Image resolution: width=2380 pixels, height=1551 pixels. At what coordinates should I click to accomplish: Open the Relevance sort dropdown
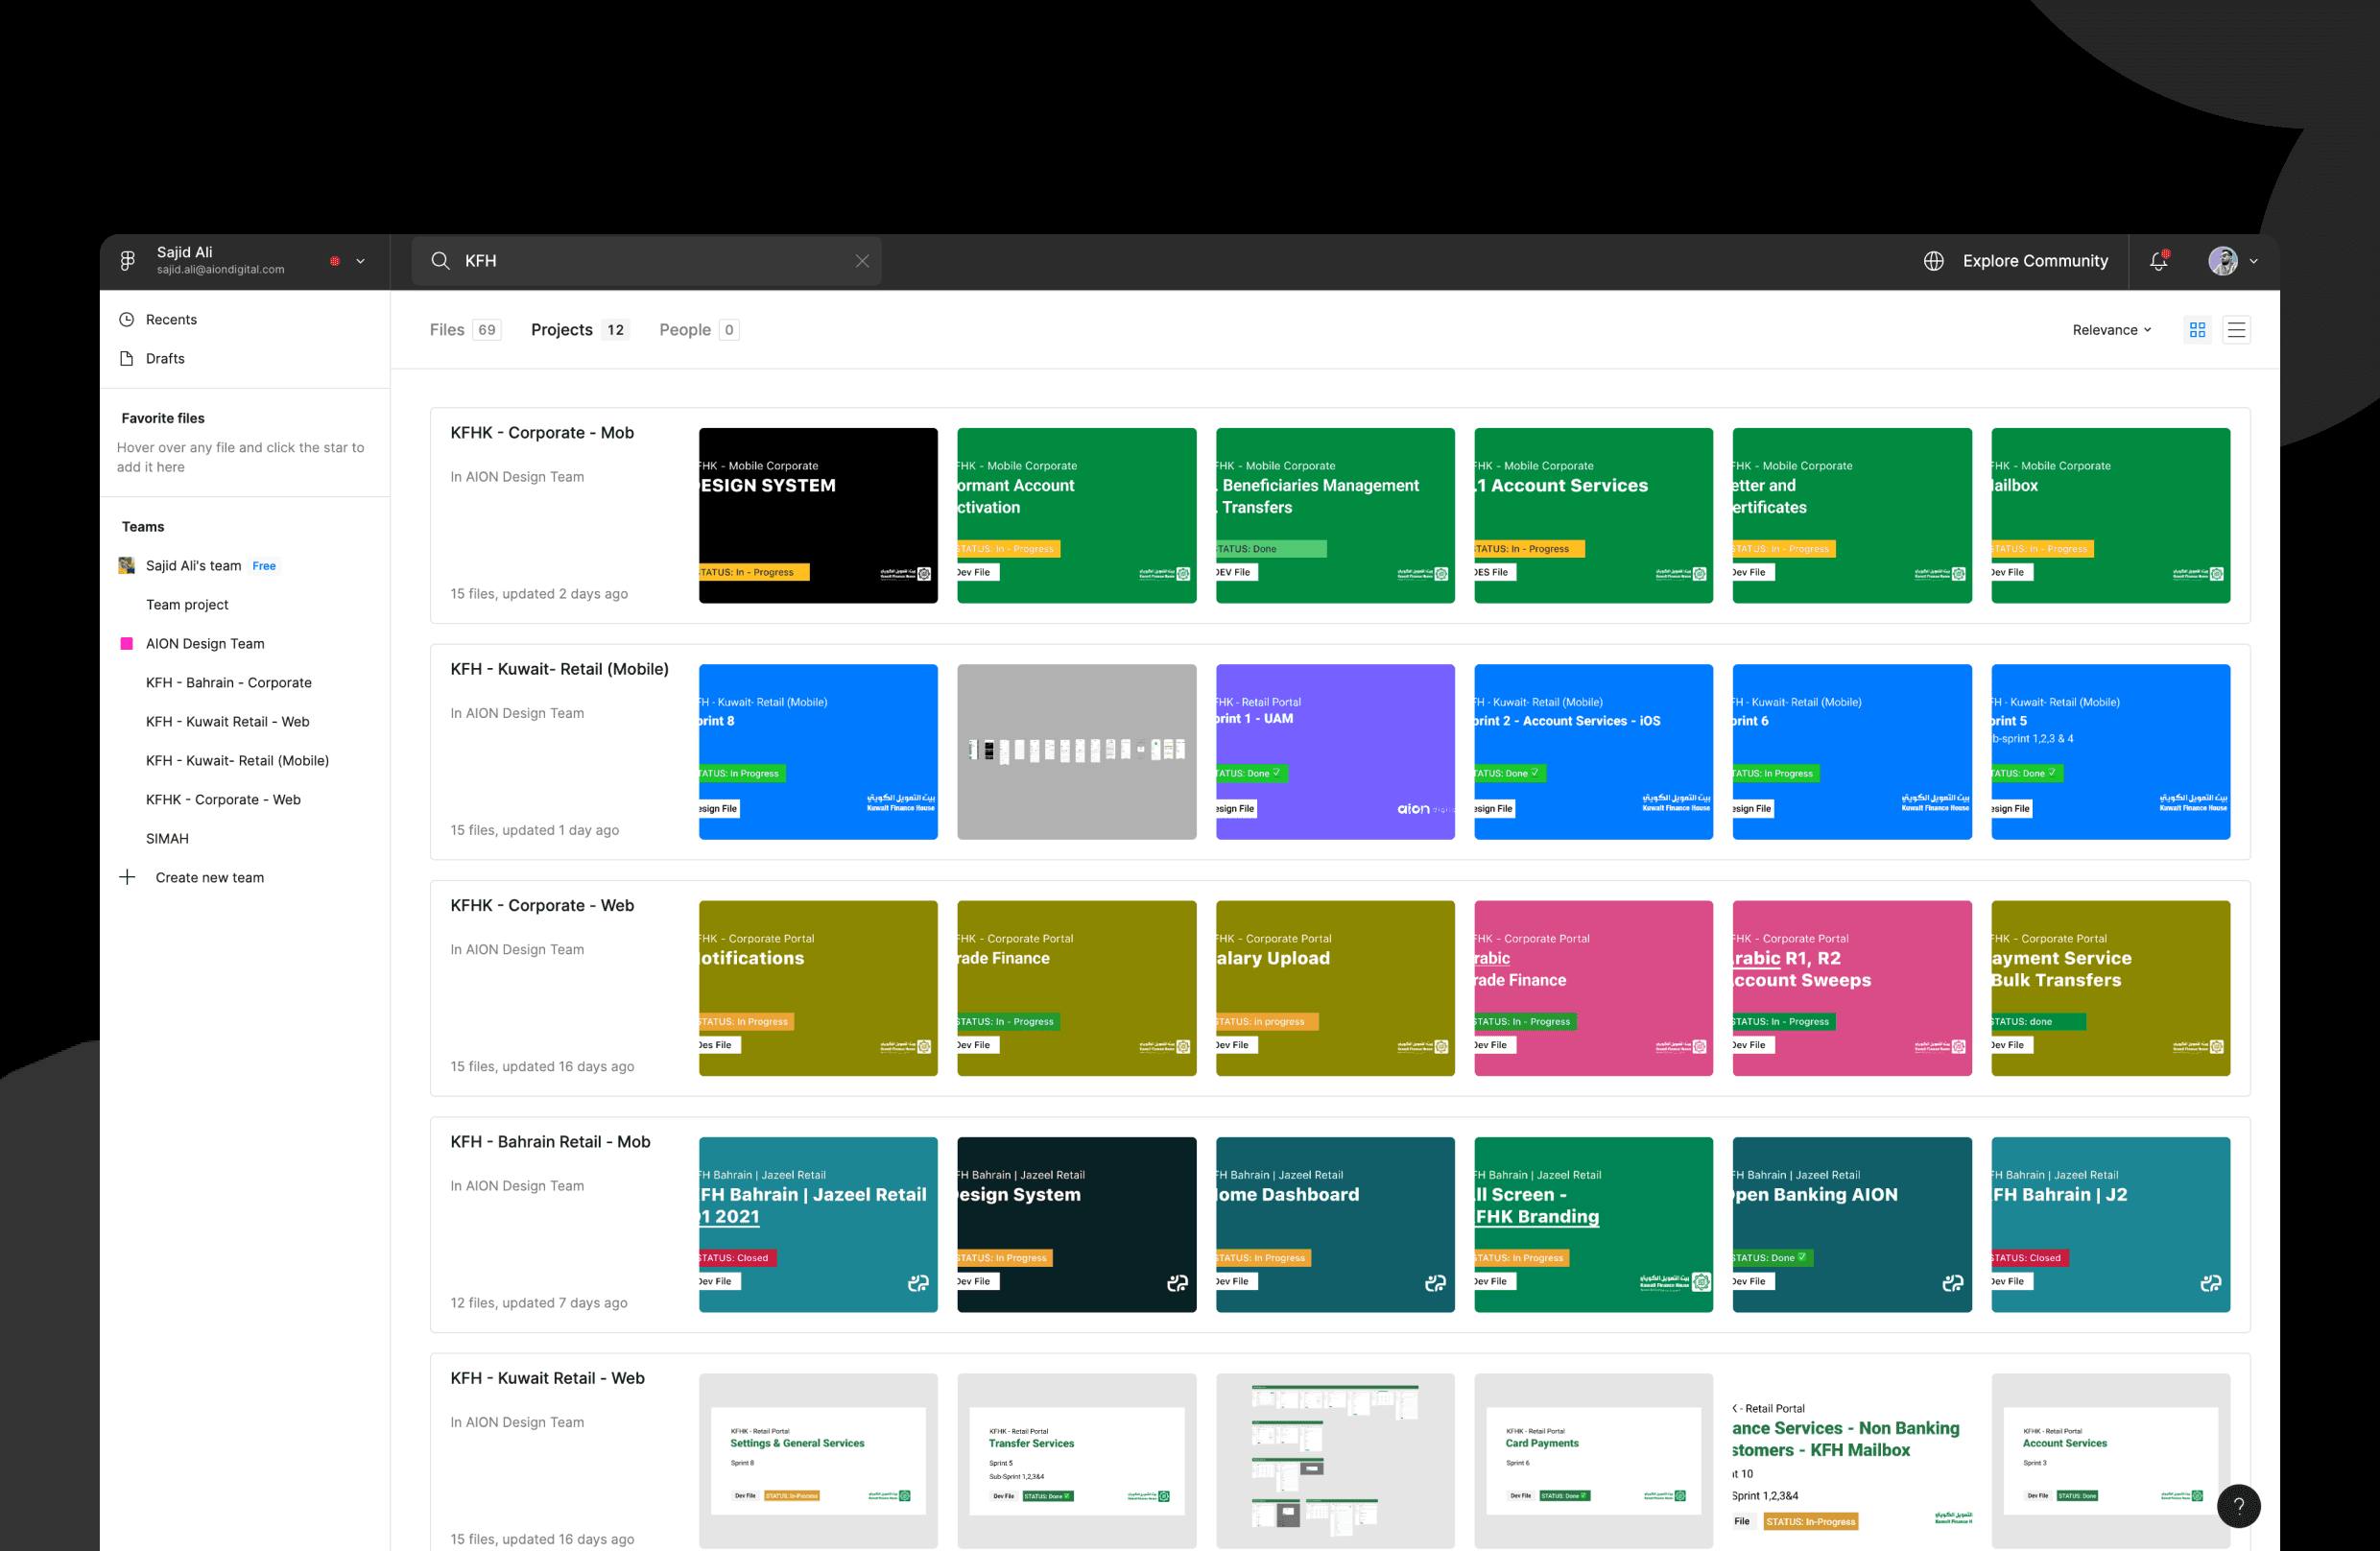coord(2112,330)
